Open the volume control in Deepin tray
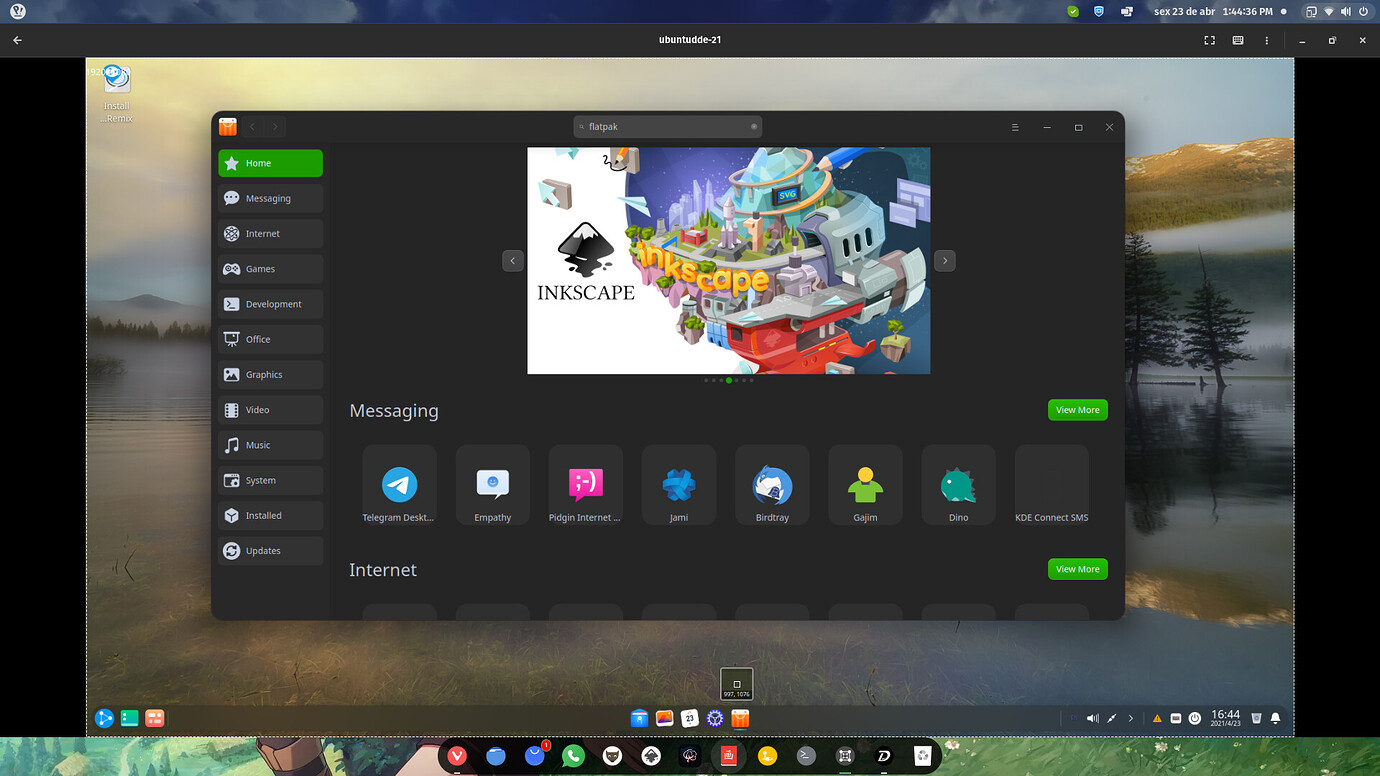 click(1093, 718)
